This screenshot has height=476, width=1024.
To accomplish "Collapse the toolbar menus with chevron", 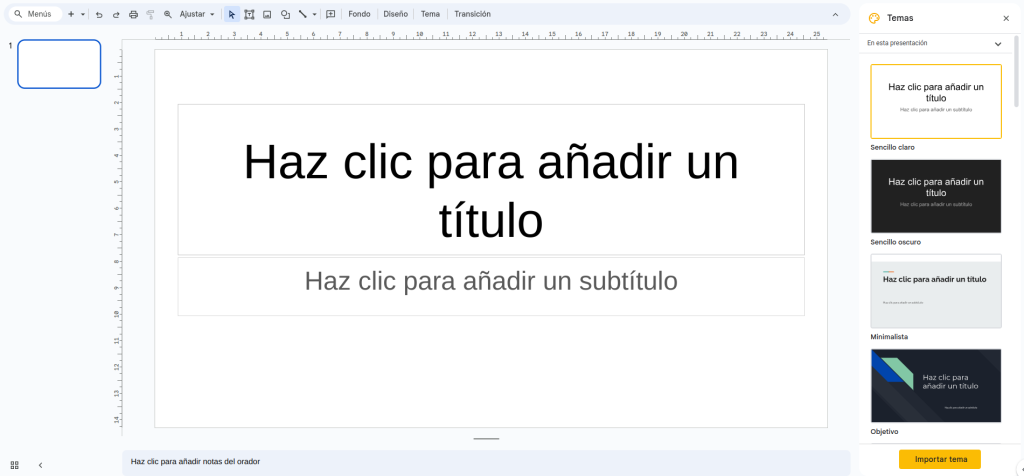I will coord(835,14).
